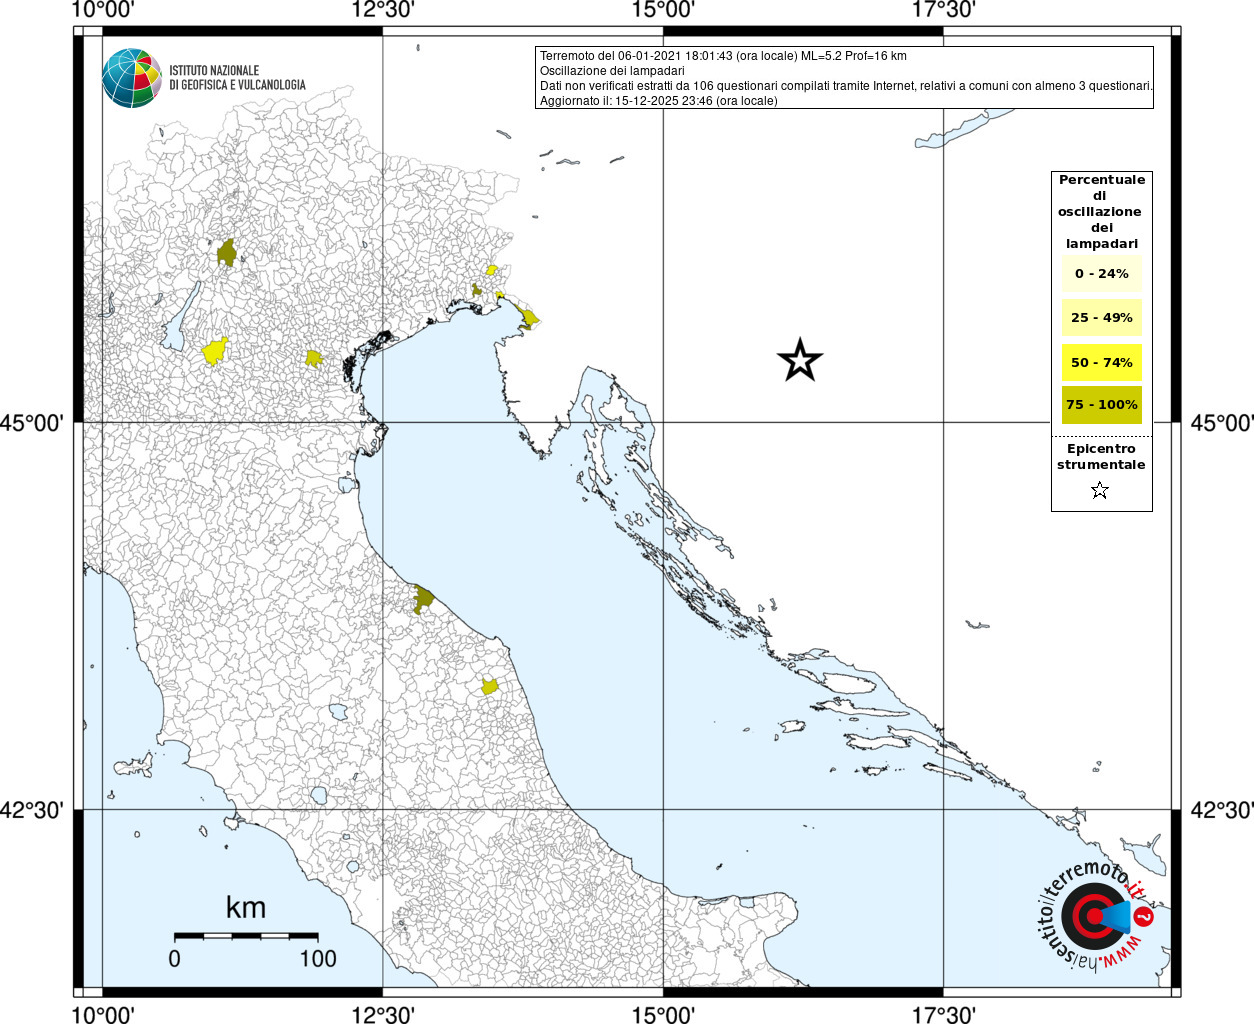Click the yellow-green municipality in the Marche region
Viewport: 1254px width, 1024px height.
(490, 686)
